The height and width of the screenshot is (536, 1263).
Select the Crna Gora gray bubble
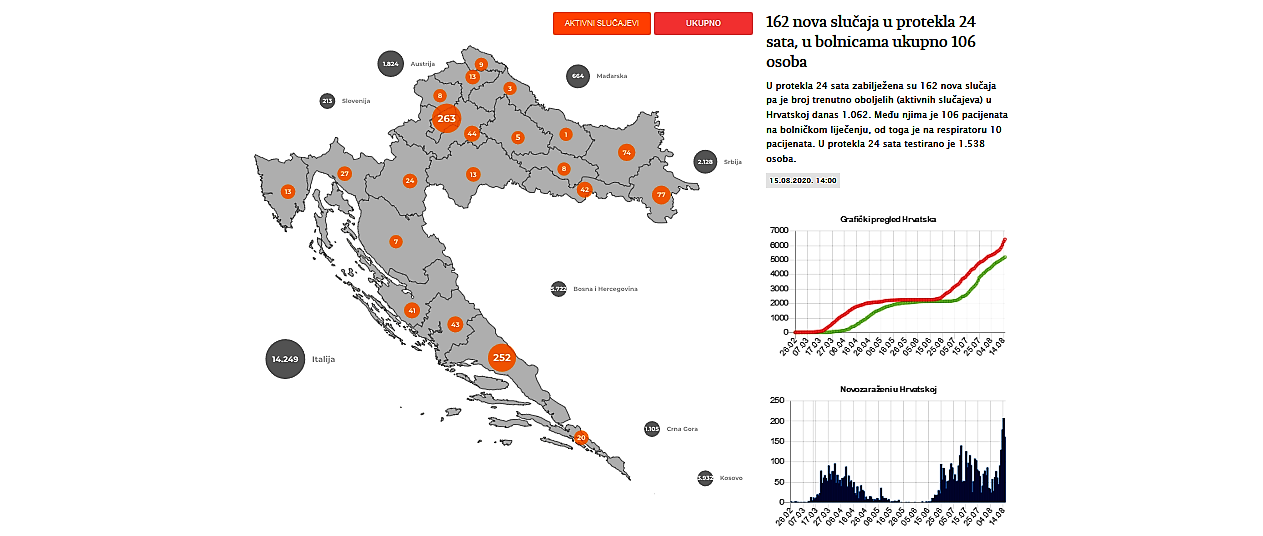[652, 429]
